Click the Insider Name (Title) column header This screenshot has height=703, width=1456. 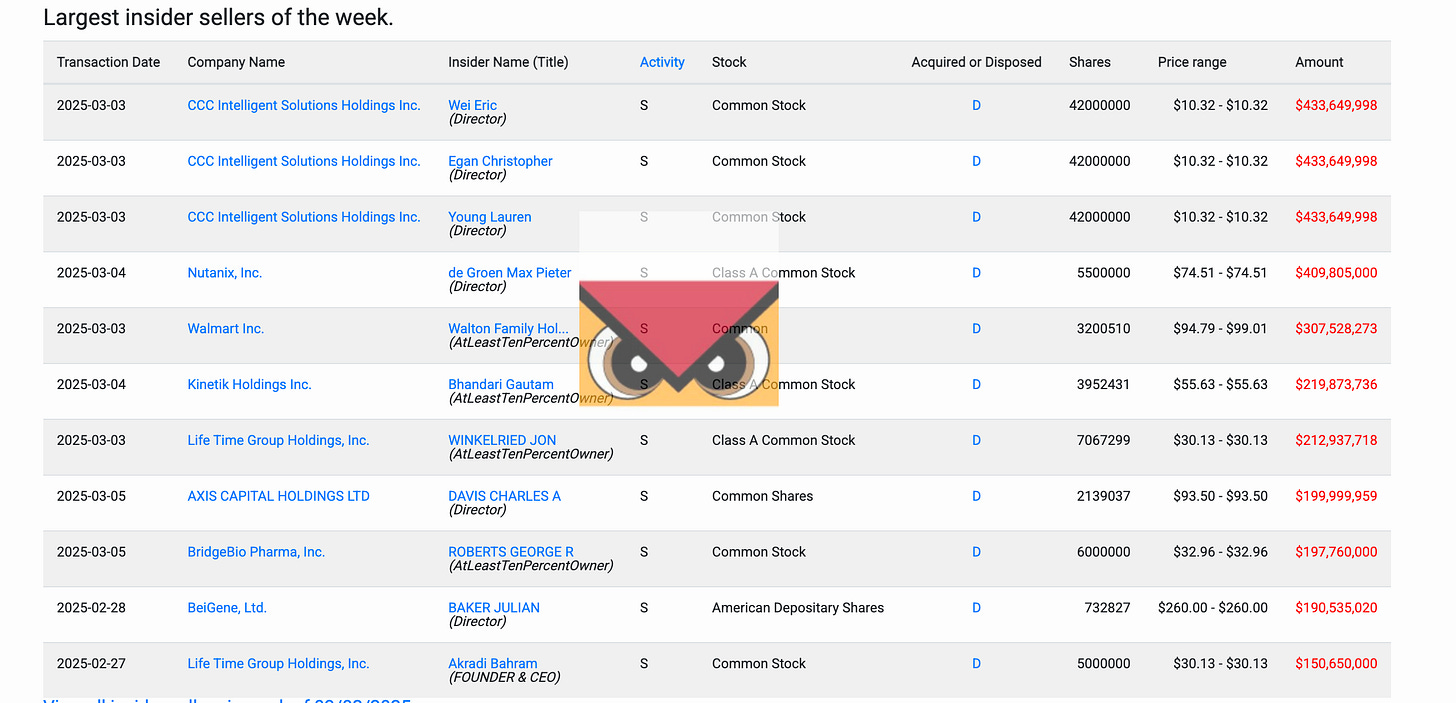pyautogui.click(x=508, y=62)
